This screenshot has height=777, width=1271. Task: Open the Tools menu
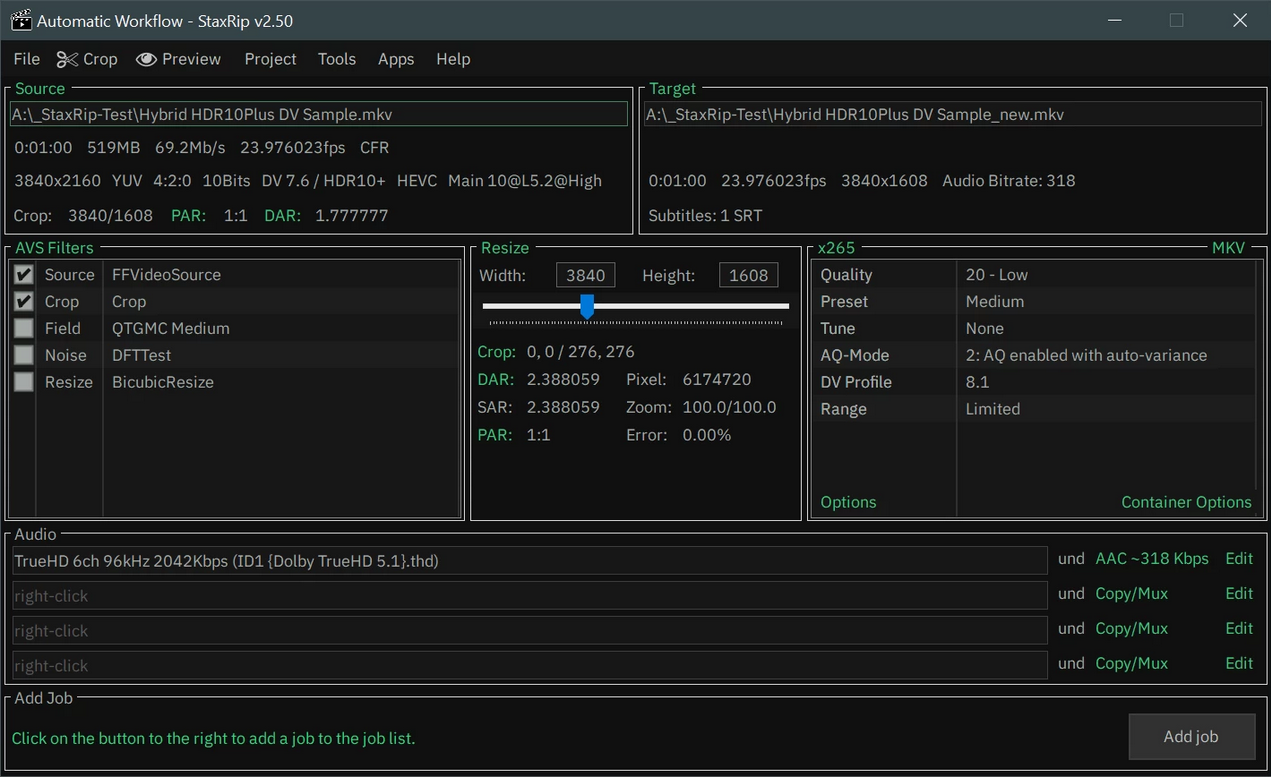point(336,60)
